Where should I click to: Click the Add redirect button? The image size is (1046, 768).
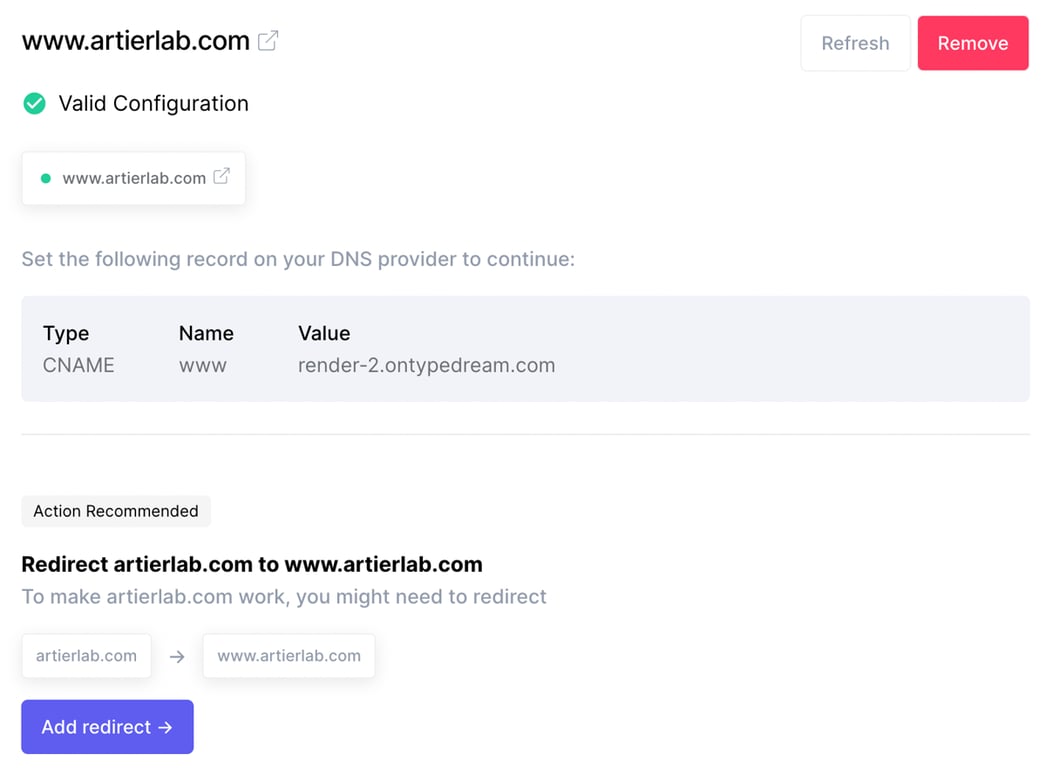point(107,727)
